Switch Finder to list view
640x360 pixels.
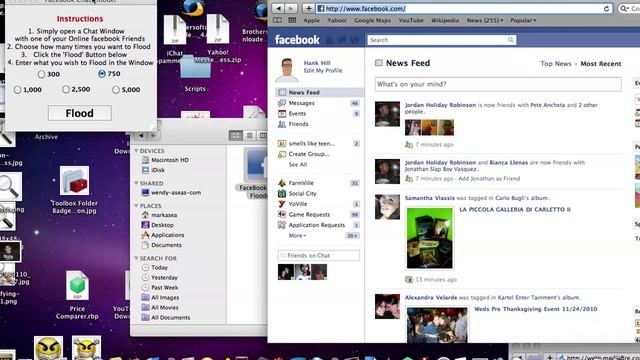[x=249, y=136]
